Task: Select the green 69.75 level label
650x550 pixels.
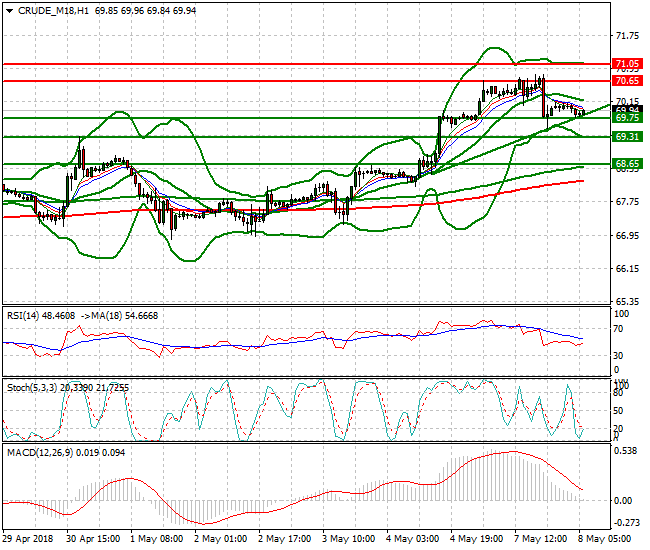Action: tap(627, 118)
